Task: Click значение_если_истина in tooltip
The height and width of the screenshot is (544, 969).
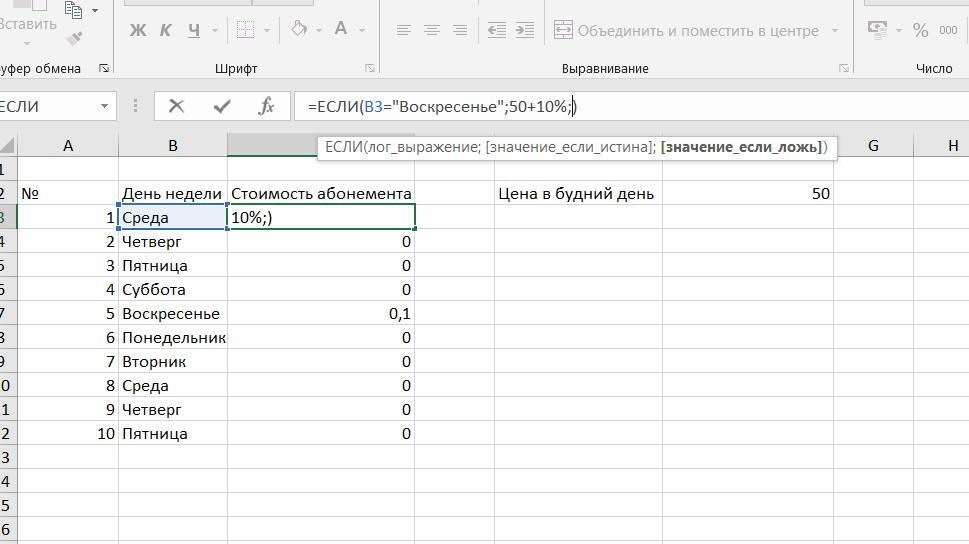Action: 570,147
